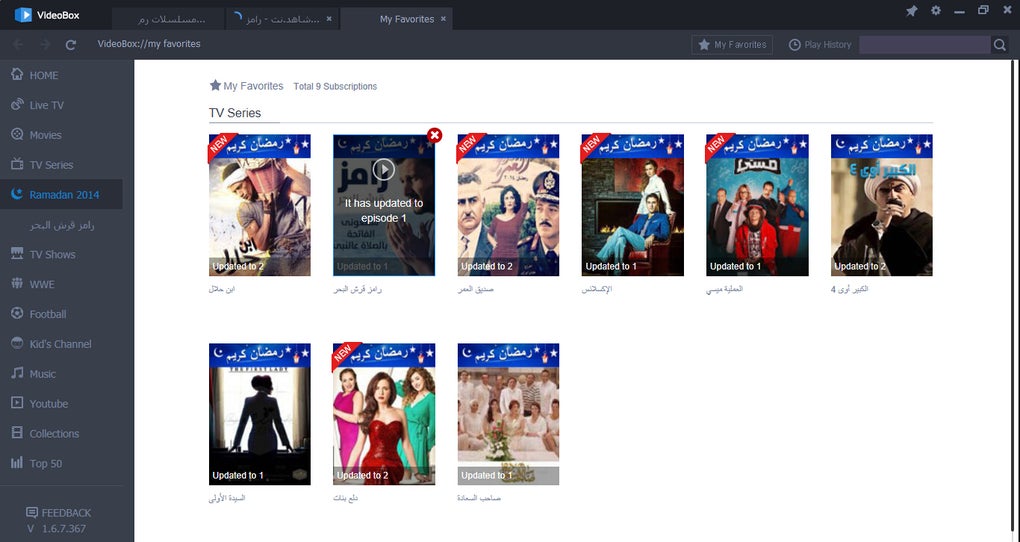Open HOME in the sidebar
This screenshot has width=1020, height=542.
(x=61, y=75)
